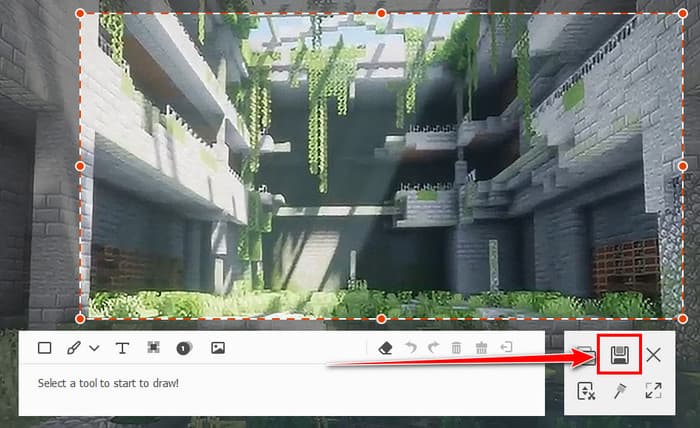Select the rectangle shape tool
The height and width of the screenshot is (428, 700).
click(x=45, y=348)
